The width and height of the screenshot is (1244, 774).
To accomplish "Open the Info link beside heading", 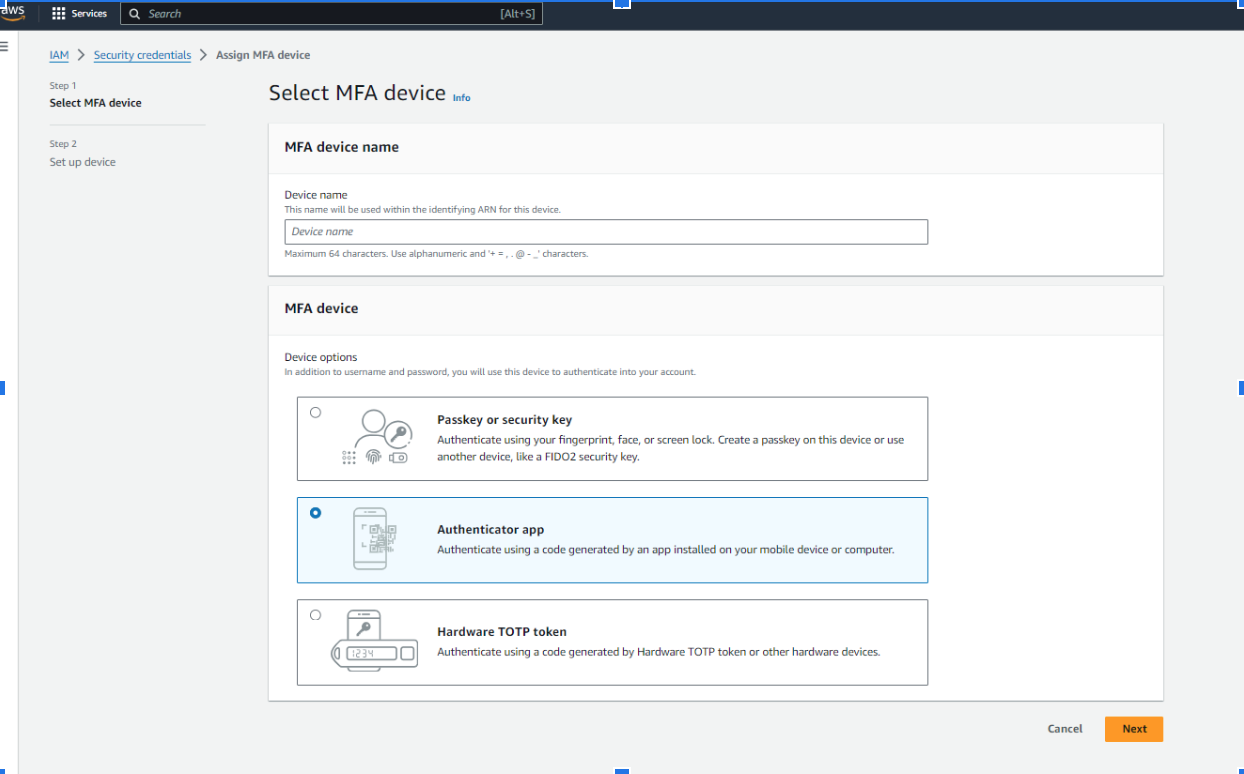I will tap(461, 97).
